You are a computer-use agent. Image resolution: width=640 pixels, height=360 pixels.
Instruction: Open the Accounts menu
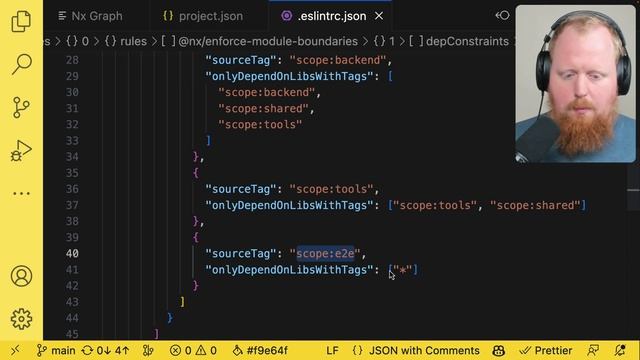[x=21, y=276]
